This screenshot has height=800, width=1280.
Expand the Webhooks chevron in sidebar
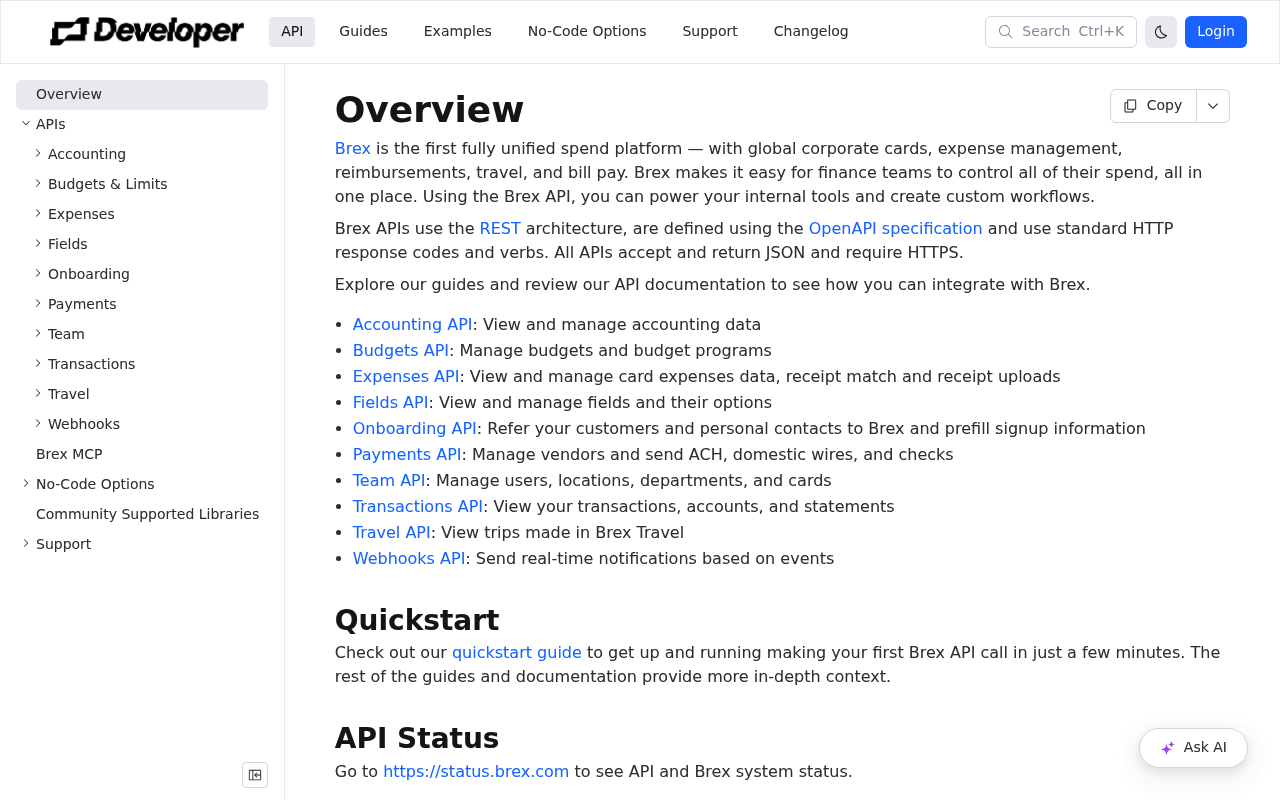38,423
